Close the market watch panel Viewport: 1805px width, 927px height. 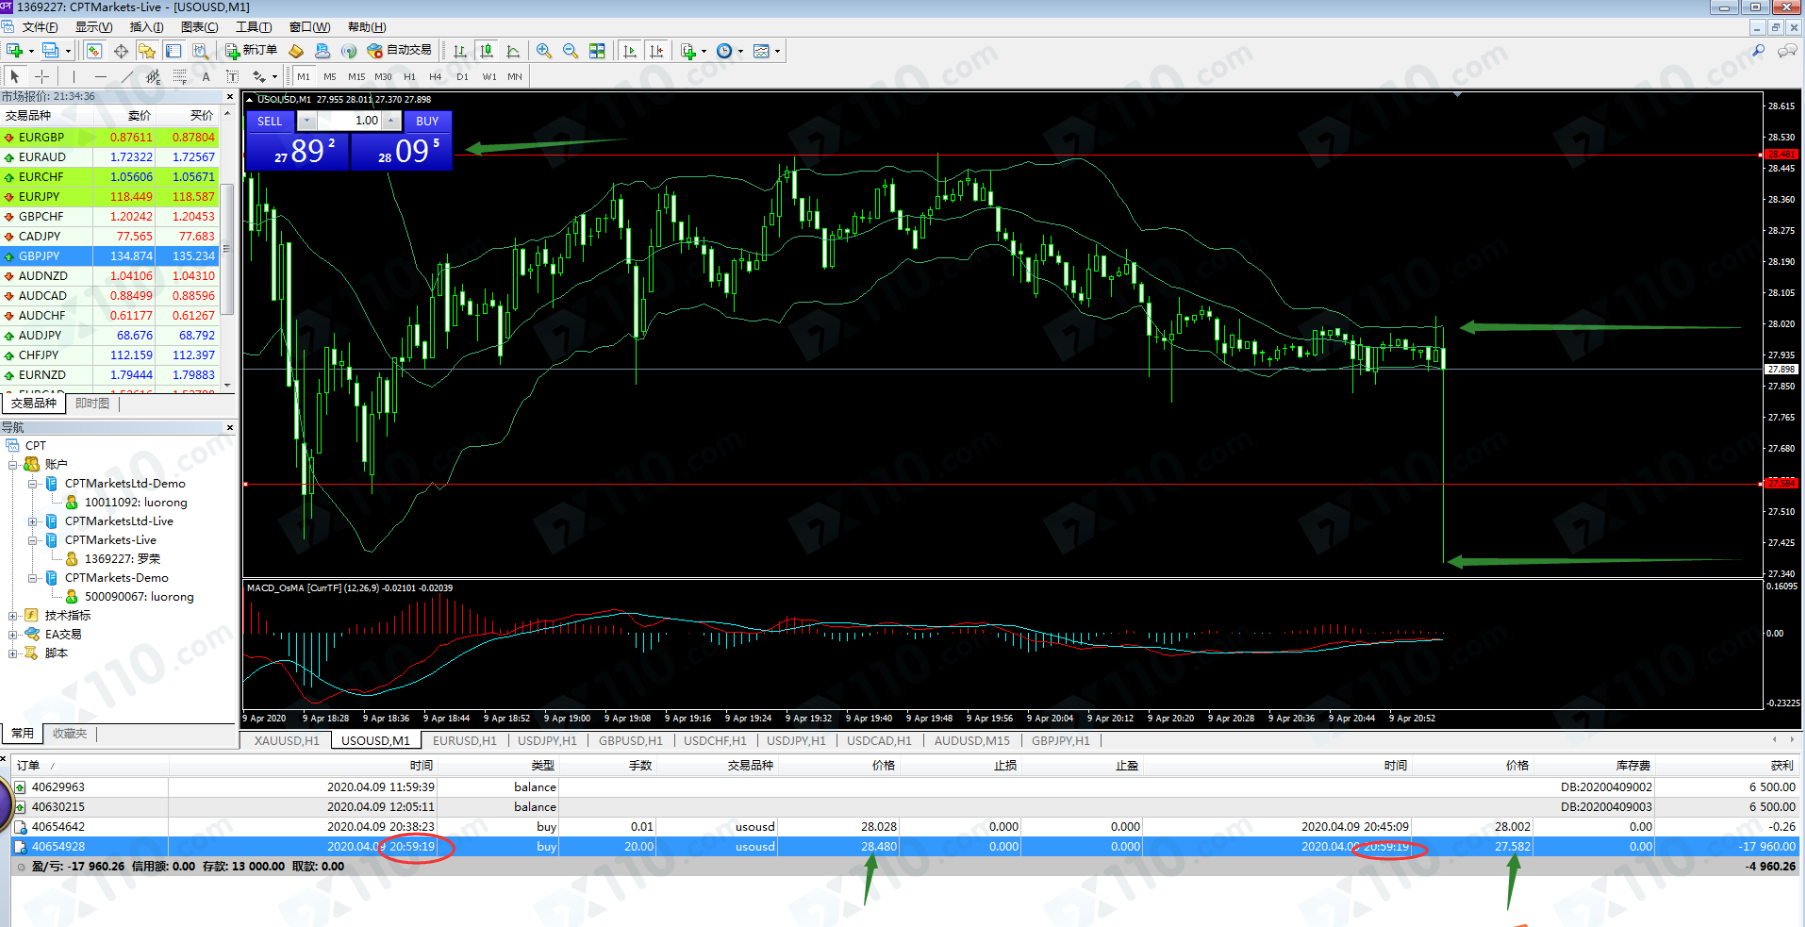click(230, 97)
